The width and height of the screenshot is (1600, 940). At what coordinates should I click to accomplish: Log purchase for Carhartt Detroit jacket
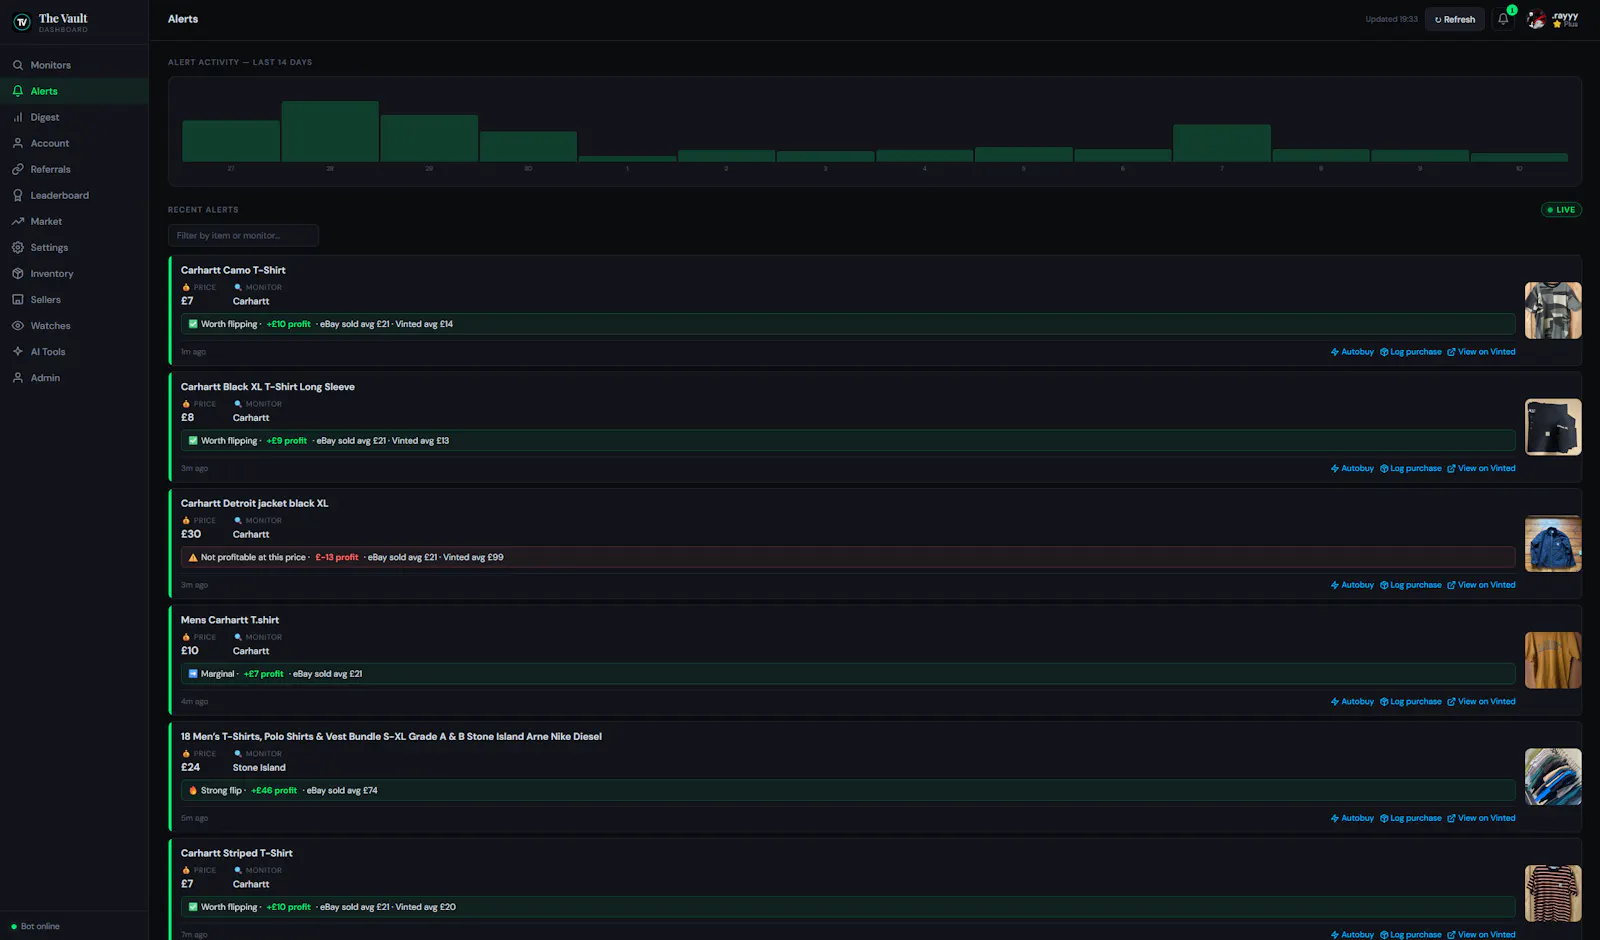coord(1410,585)
